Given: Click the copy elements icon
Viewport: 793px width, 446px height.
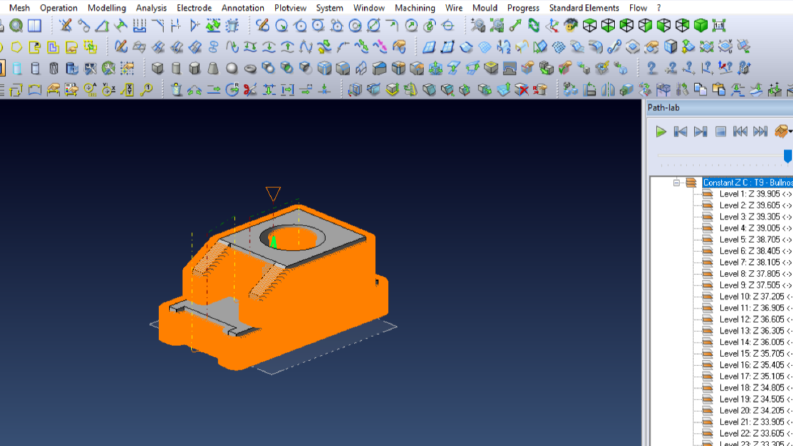Looking at the screenshot, I should click(700, 90).
